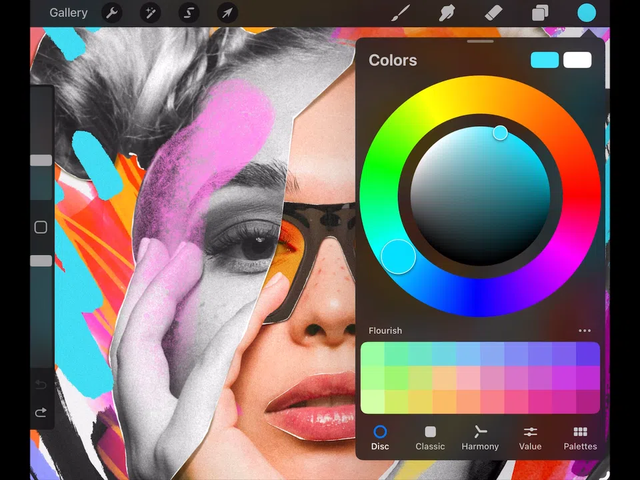Click the brush size slider handle

(41, 160)
